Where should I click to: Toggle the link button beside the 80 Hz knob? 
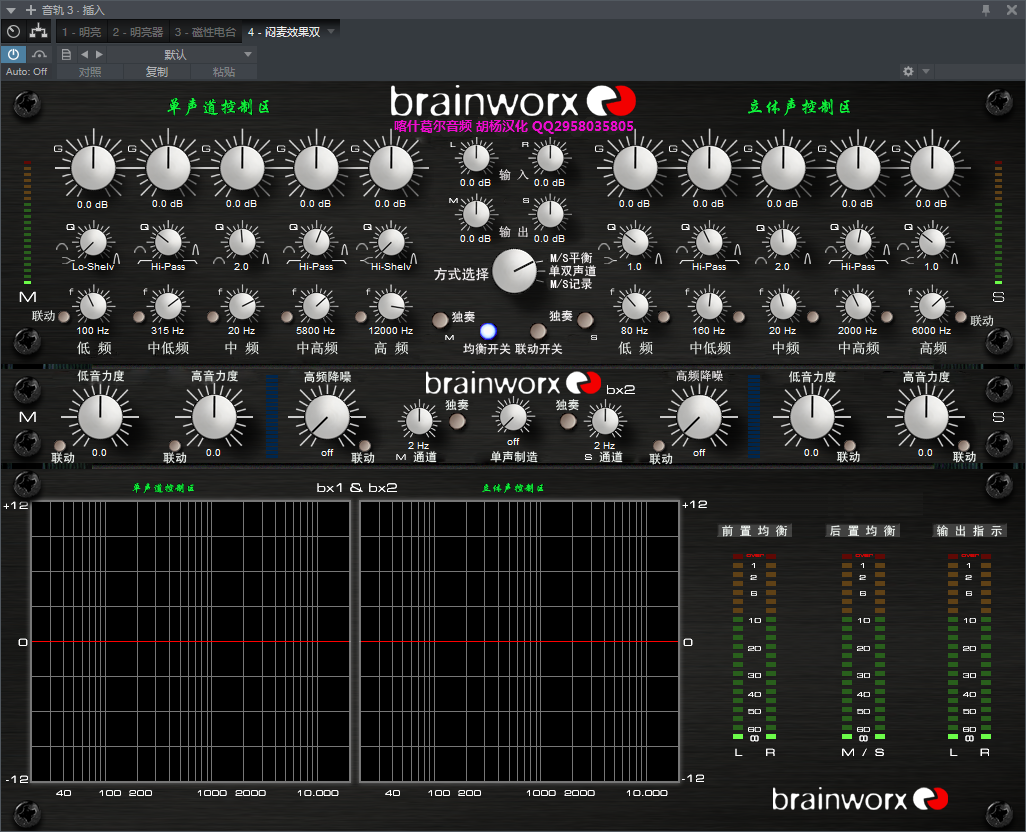(x=663, y=317)
